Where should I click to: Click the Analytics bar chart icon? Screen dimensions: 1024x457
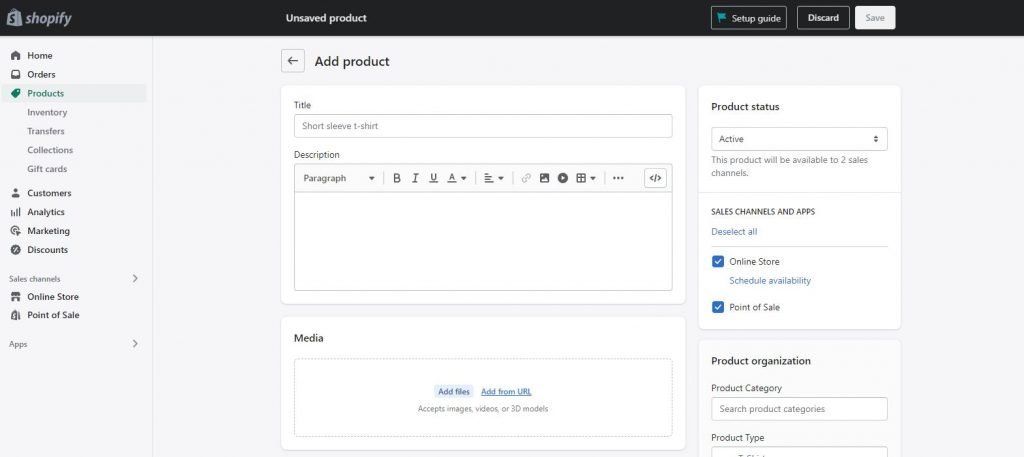coord(16,212)
